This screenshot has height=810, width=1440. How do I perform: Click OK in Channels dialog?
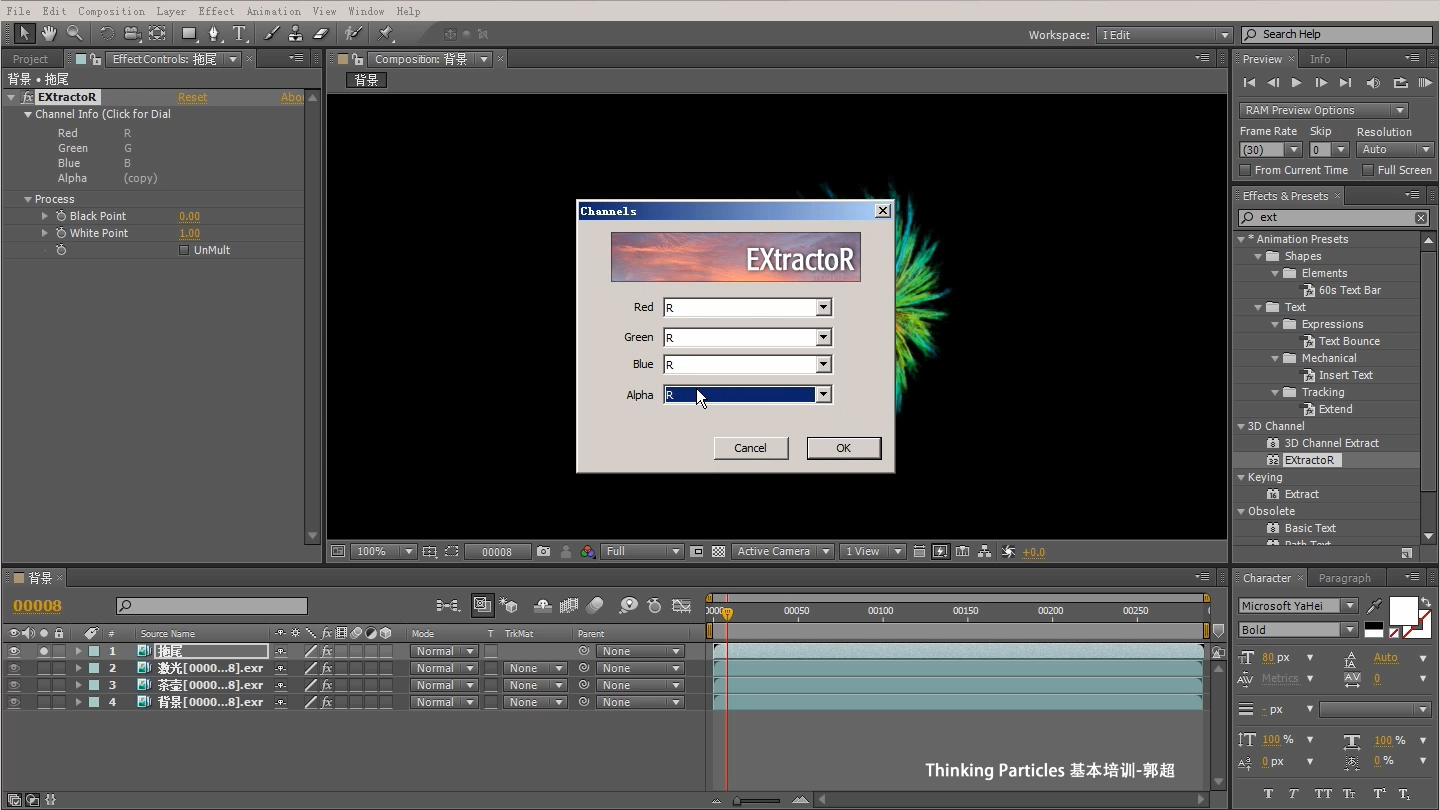(x=844, y=448)
